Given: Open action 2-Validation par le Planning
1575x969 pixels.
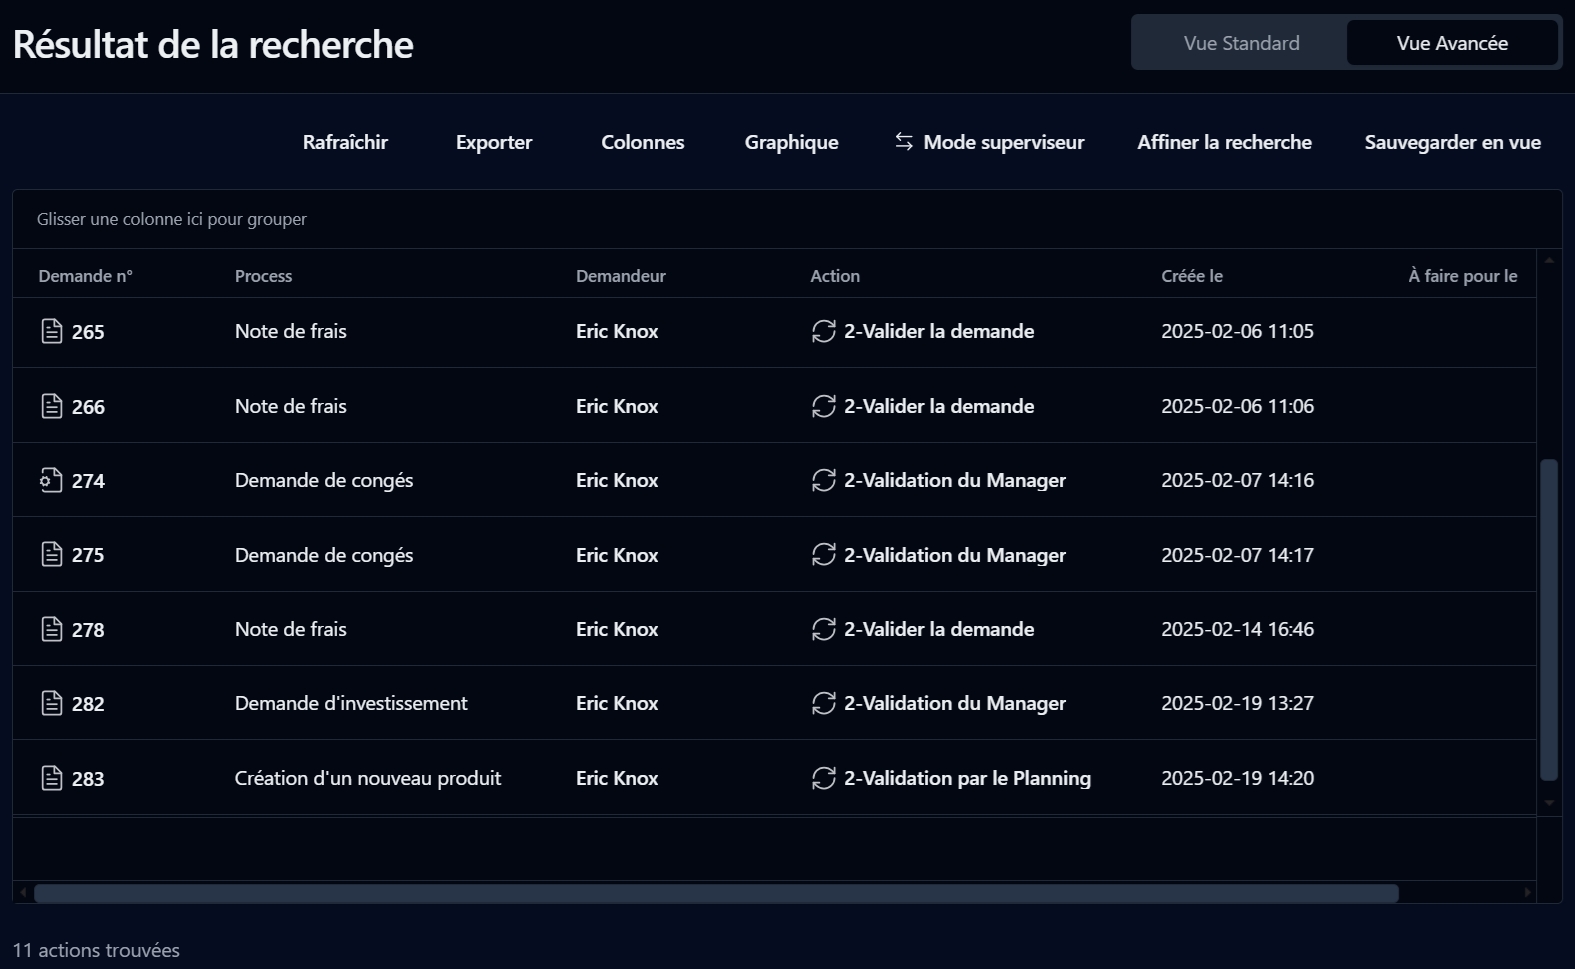Looking at the screenshot, I should tap(966, 778).
